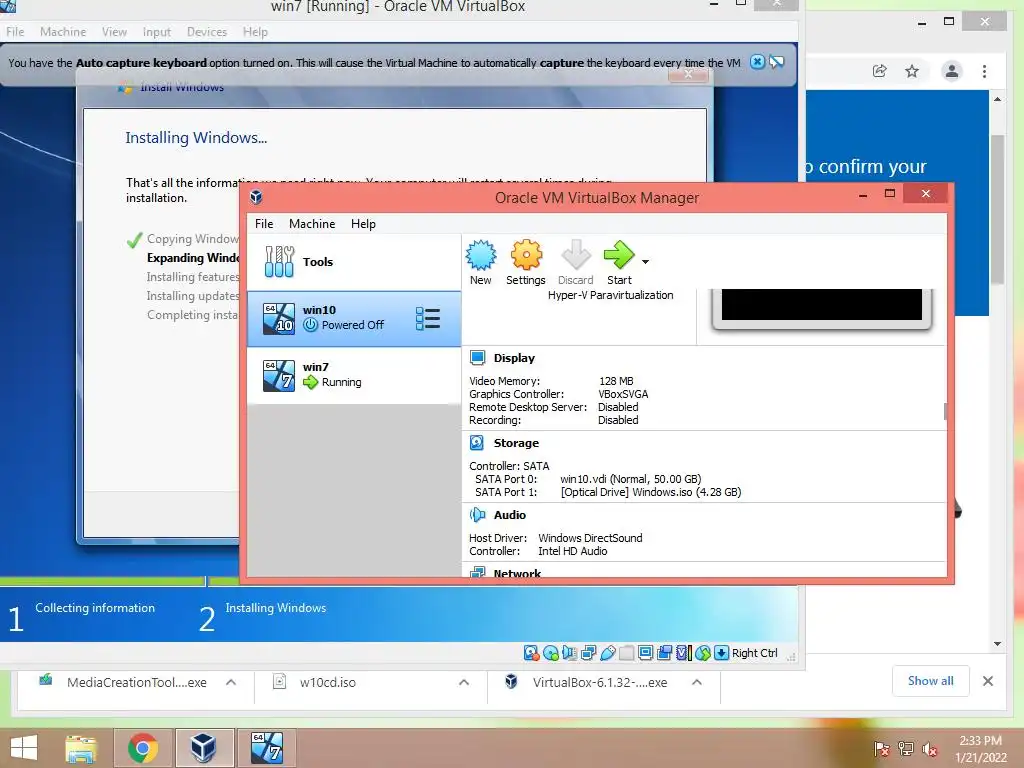The height and width of the screenshot is (768, 1024).
Task: Click the recording indicator in VM status bar
Action: 664,653
